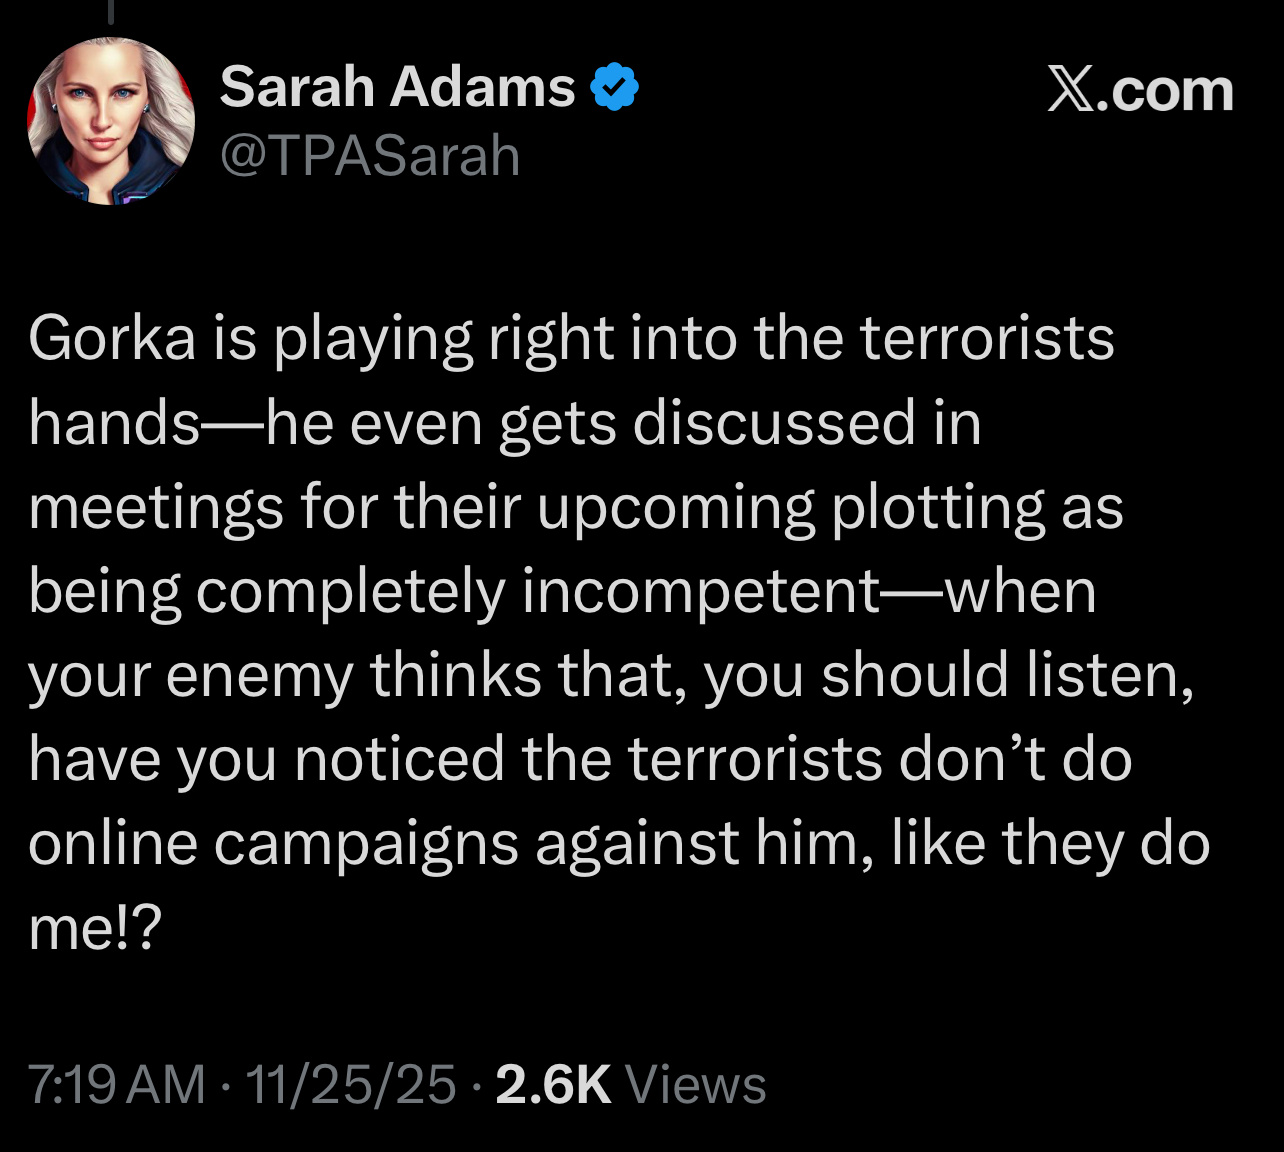
Task: Click the Sarah Adams display name
Action: click(x=397, y=87)
